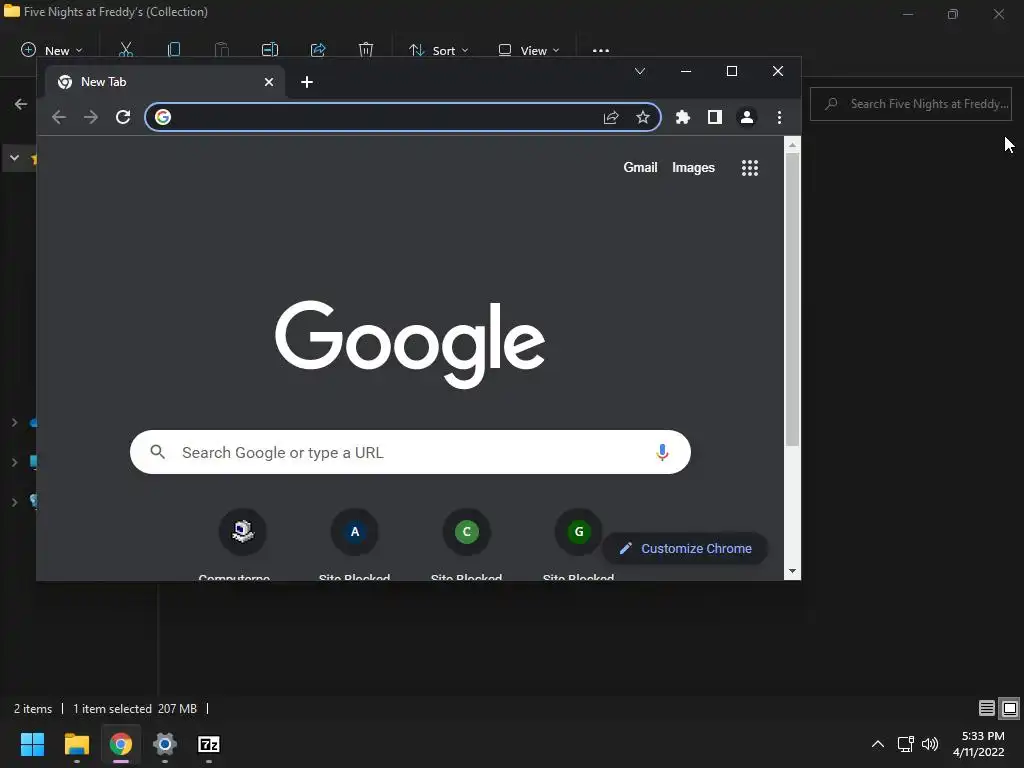1024x768 pixels.
Task: Click the Search Five Nights at Freddy's box
Action: pyautogui.click(x=911, y=104)
